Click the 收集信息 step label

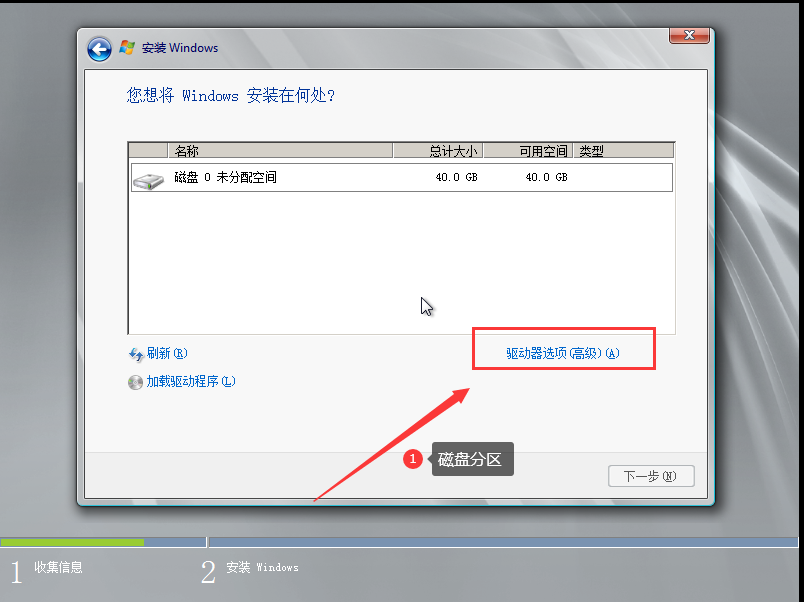58,567
